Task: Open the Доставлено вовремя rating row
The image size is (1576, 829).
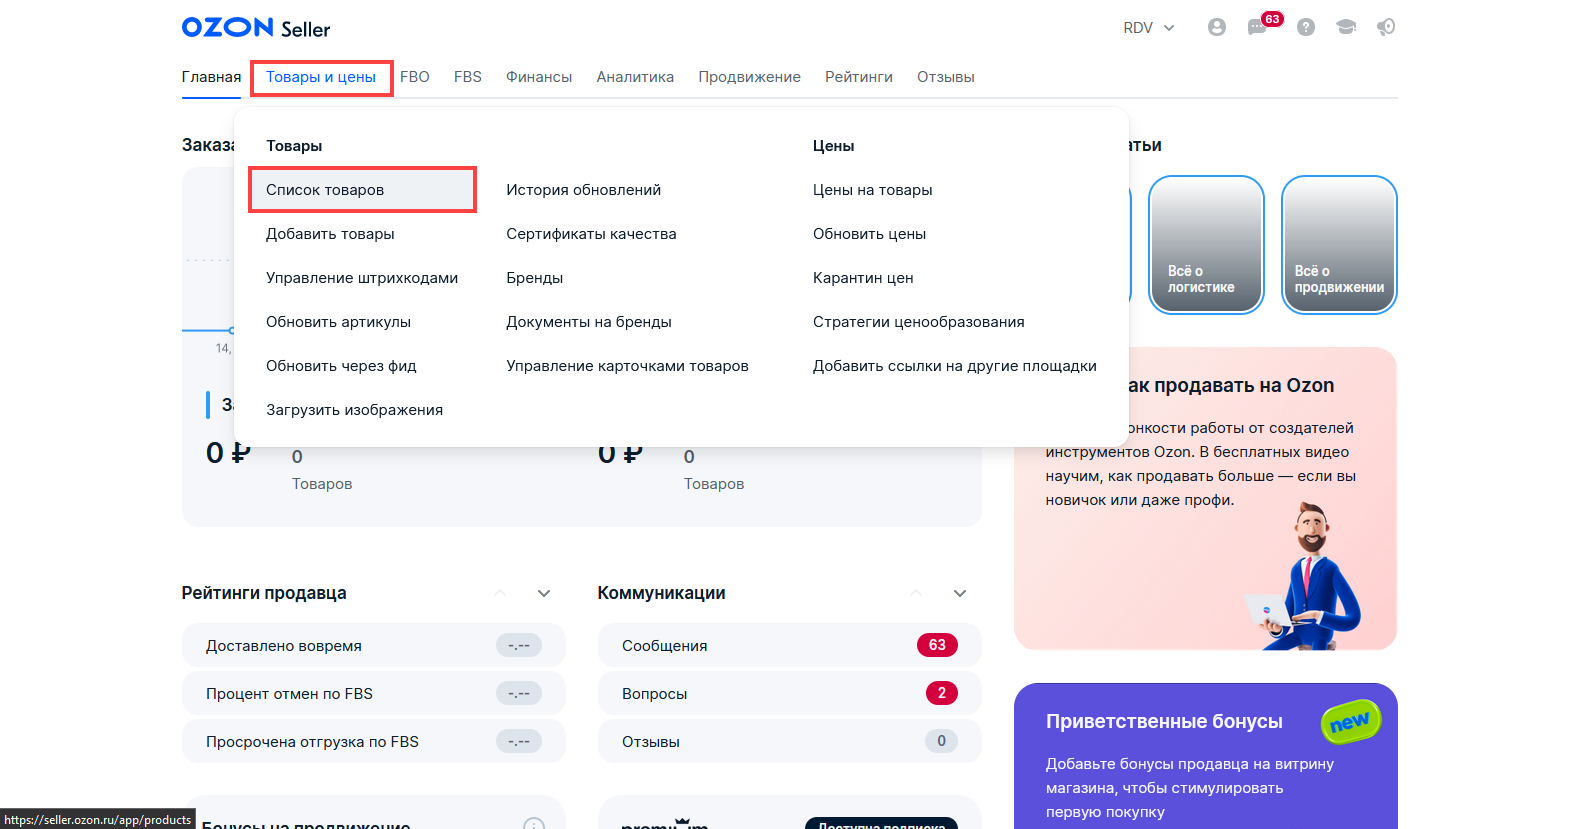Action: pos(374,645)
